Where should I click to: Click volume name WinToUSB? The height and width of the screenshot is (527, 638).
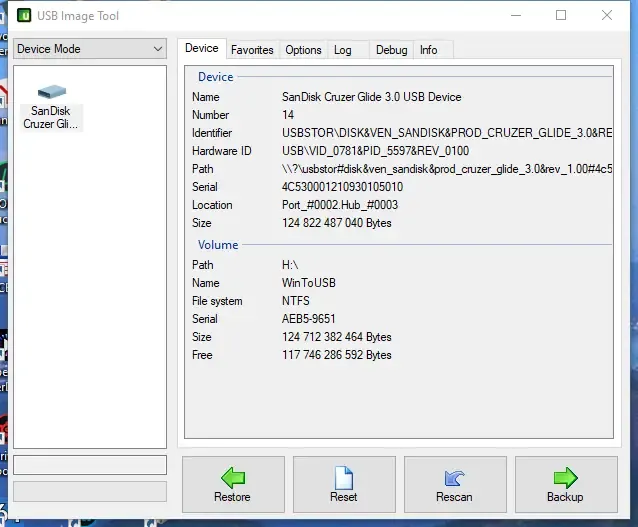pyautogui.click(x=308, y=283)
